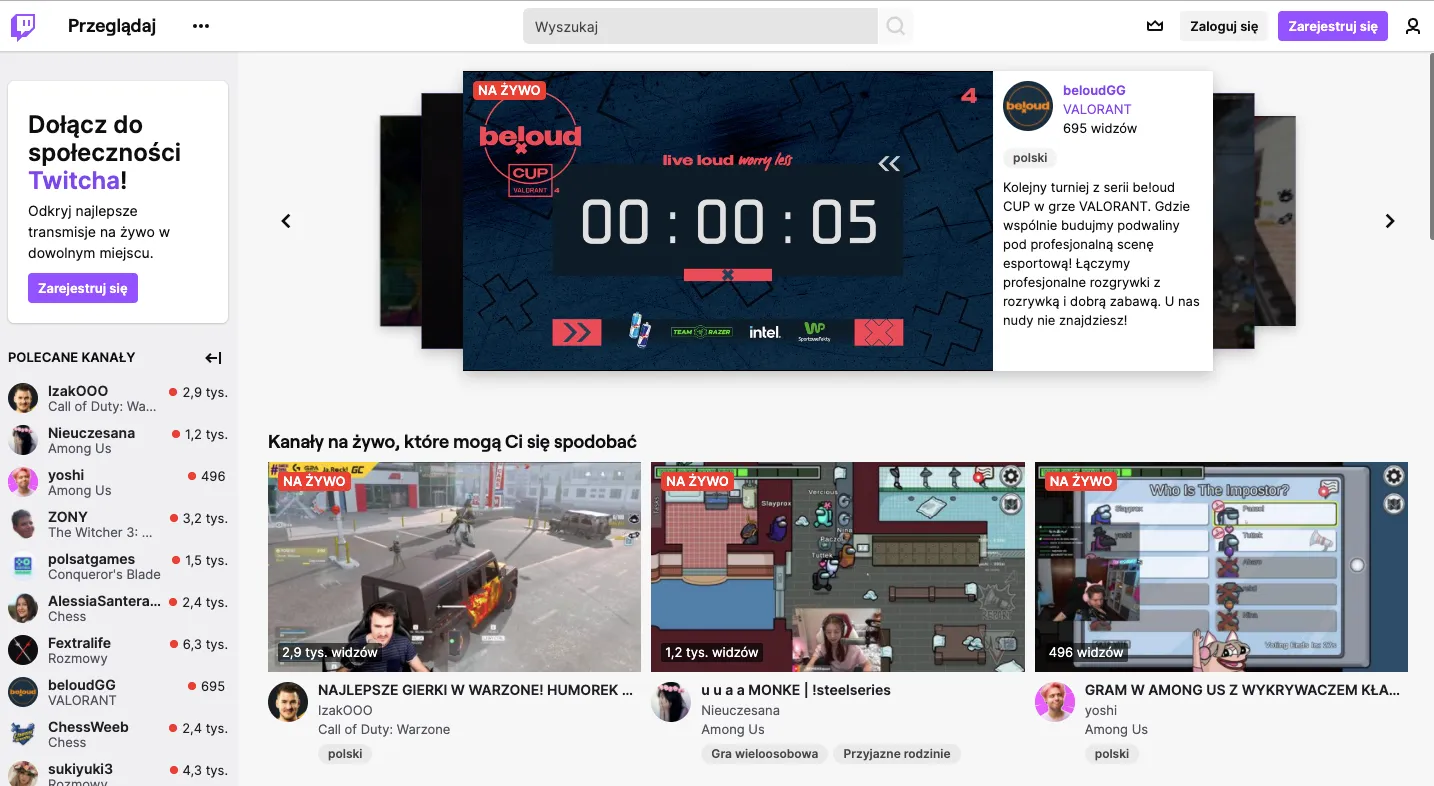Open VALORANT category link in featured panel
This screenshot has height=786, width=1434.
click(1097, 109)
